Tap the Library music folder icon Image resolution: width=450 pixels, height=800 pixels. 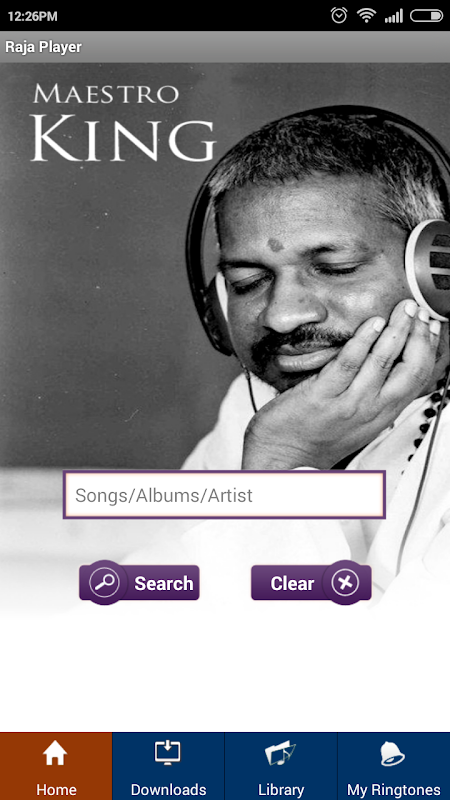(x=281, y=754)
